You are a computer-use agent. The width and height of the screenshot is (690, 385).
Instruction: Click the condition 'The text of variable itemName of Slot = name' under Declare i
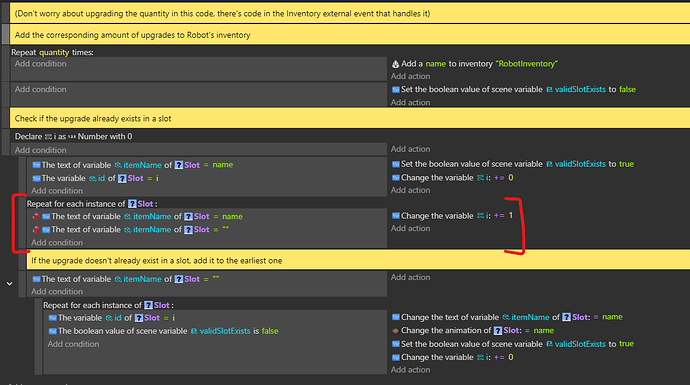pyautogui.click(x=132, y=165)
